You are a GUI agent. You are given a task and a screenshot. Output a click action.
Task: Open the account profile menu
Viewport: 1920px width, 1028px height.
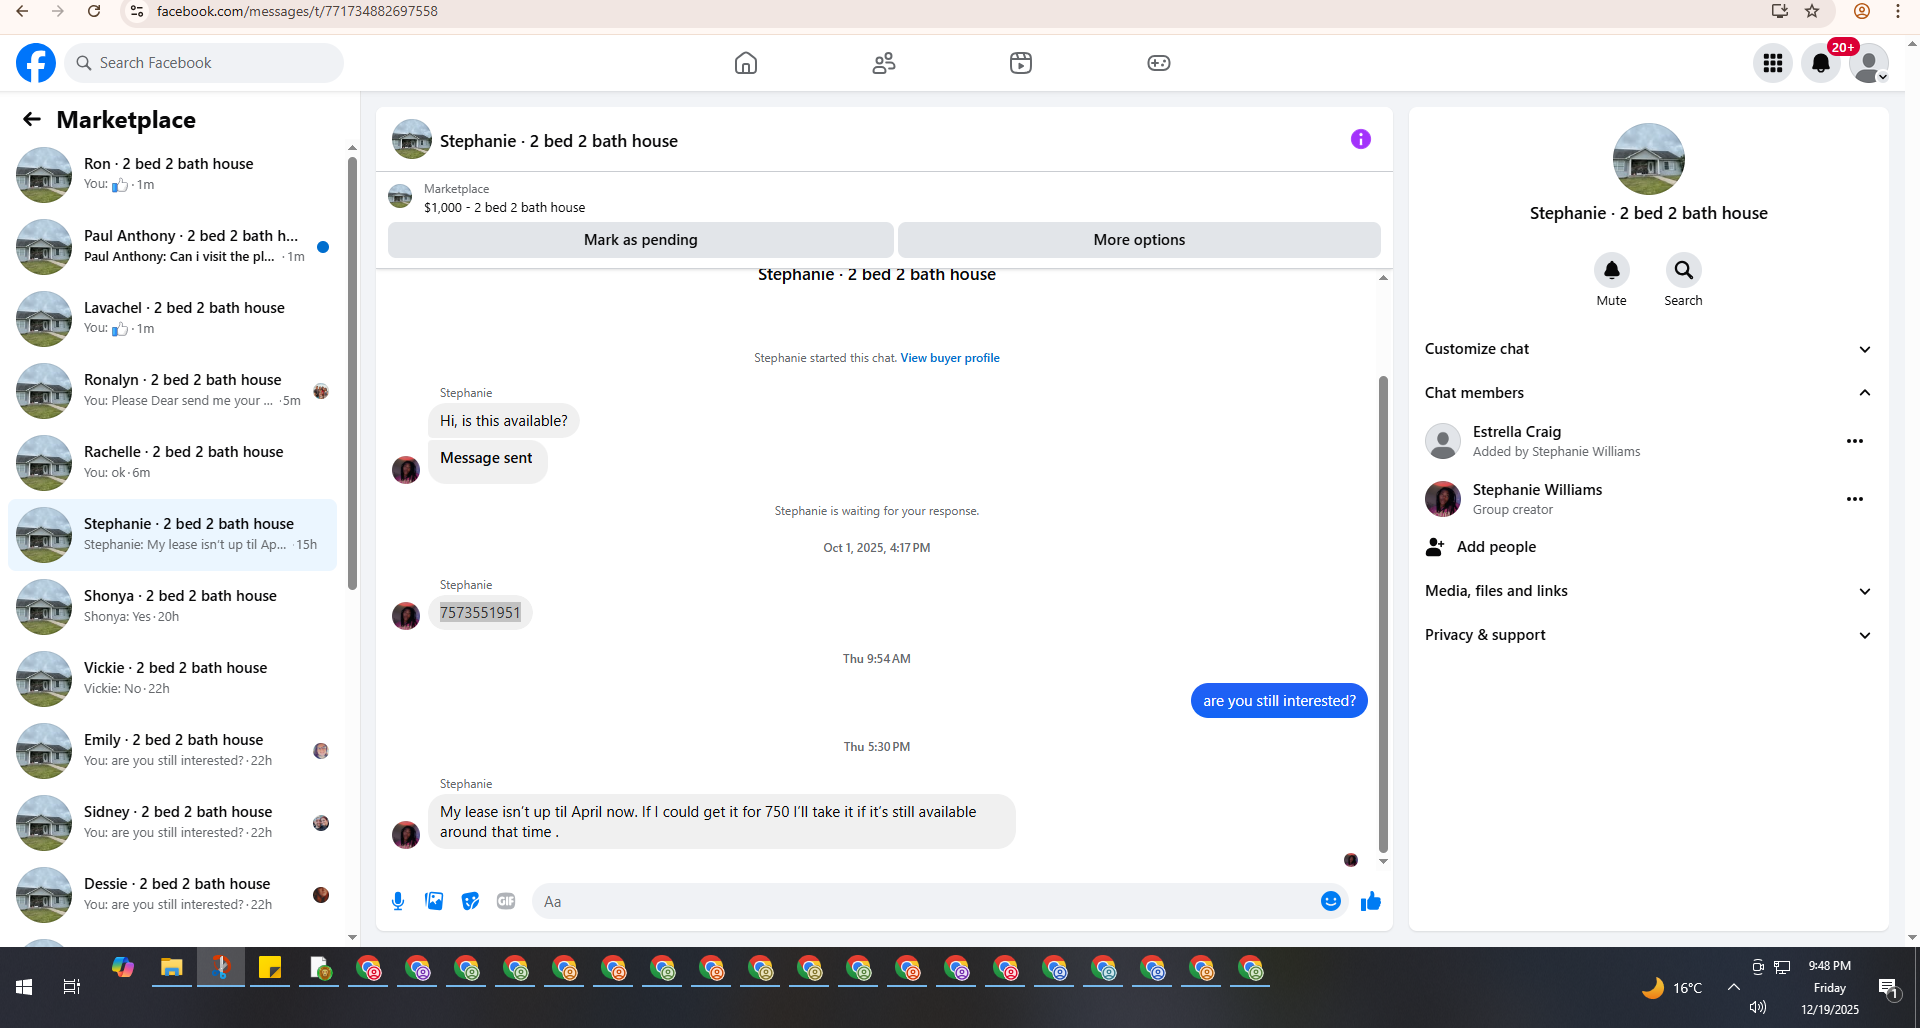(1869, 63)
